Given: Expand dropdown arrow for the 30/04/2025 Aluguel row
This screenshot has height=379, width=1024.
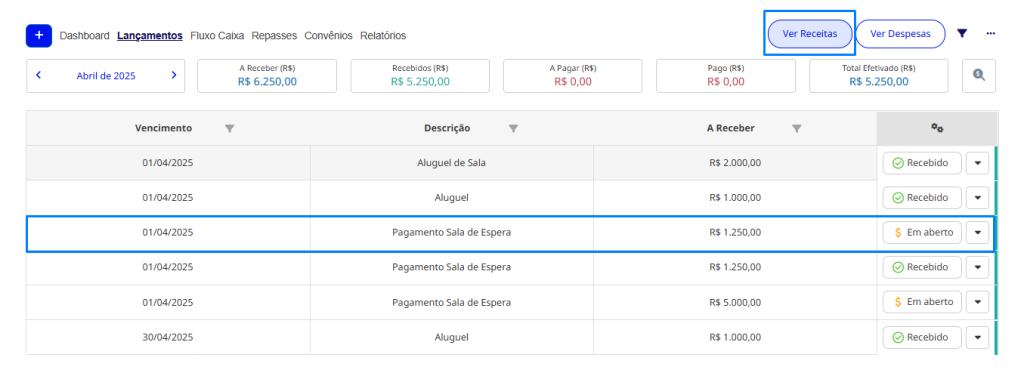Looking at the screenshot, I should [977, 337].
